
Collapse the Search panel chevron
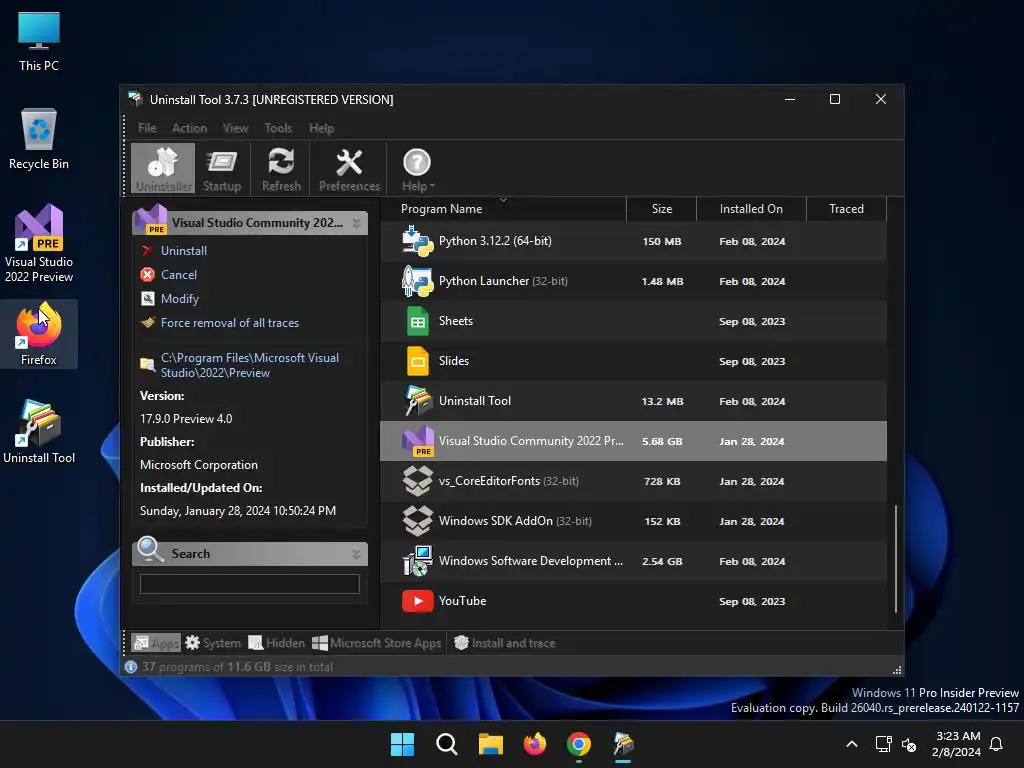(x=357, y=554)
